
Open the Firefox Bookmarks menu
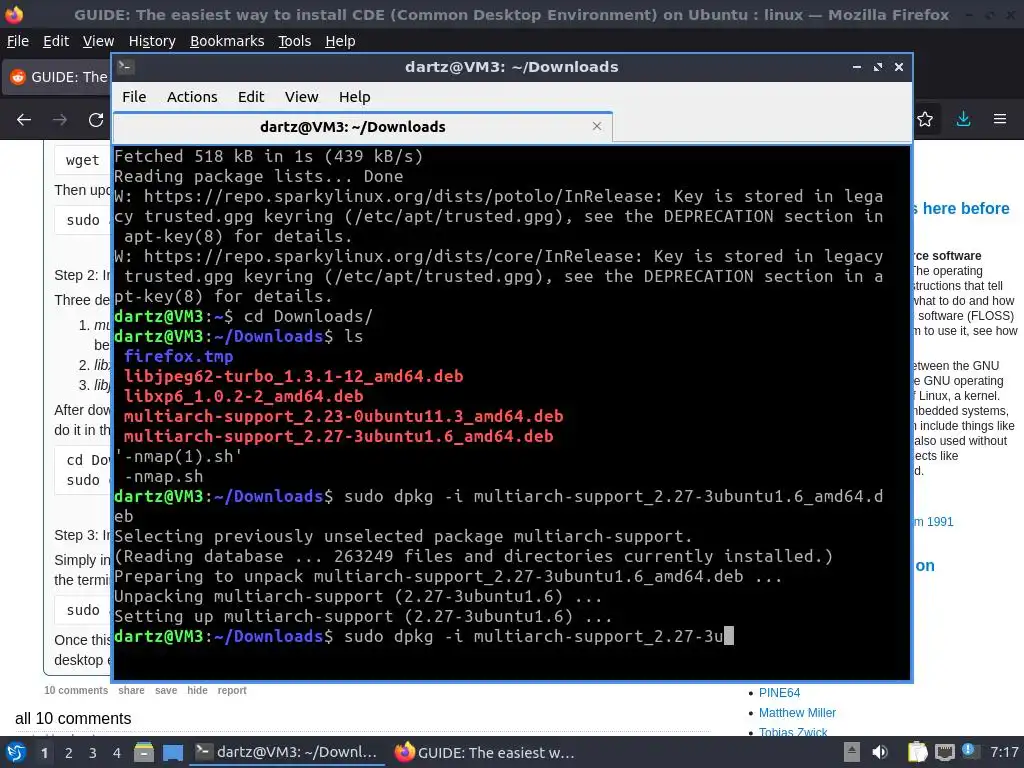click(227, 41)
